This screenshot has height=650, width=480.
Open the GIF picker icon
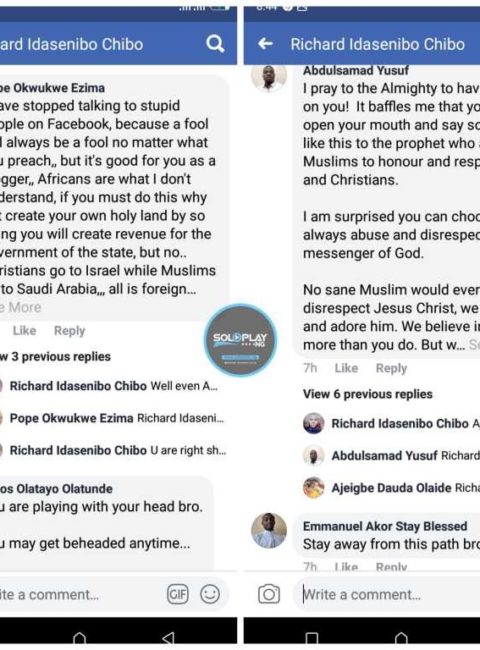point(178,594)
